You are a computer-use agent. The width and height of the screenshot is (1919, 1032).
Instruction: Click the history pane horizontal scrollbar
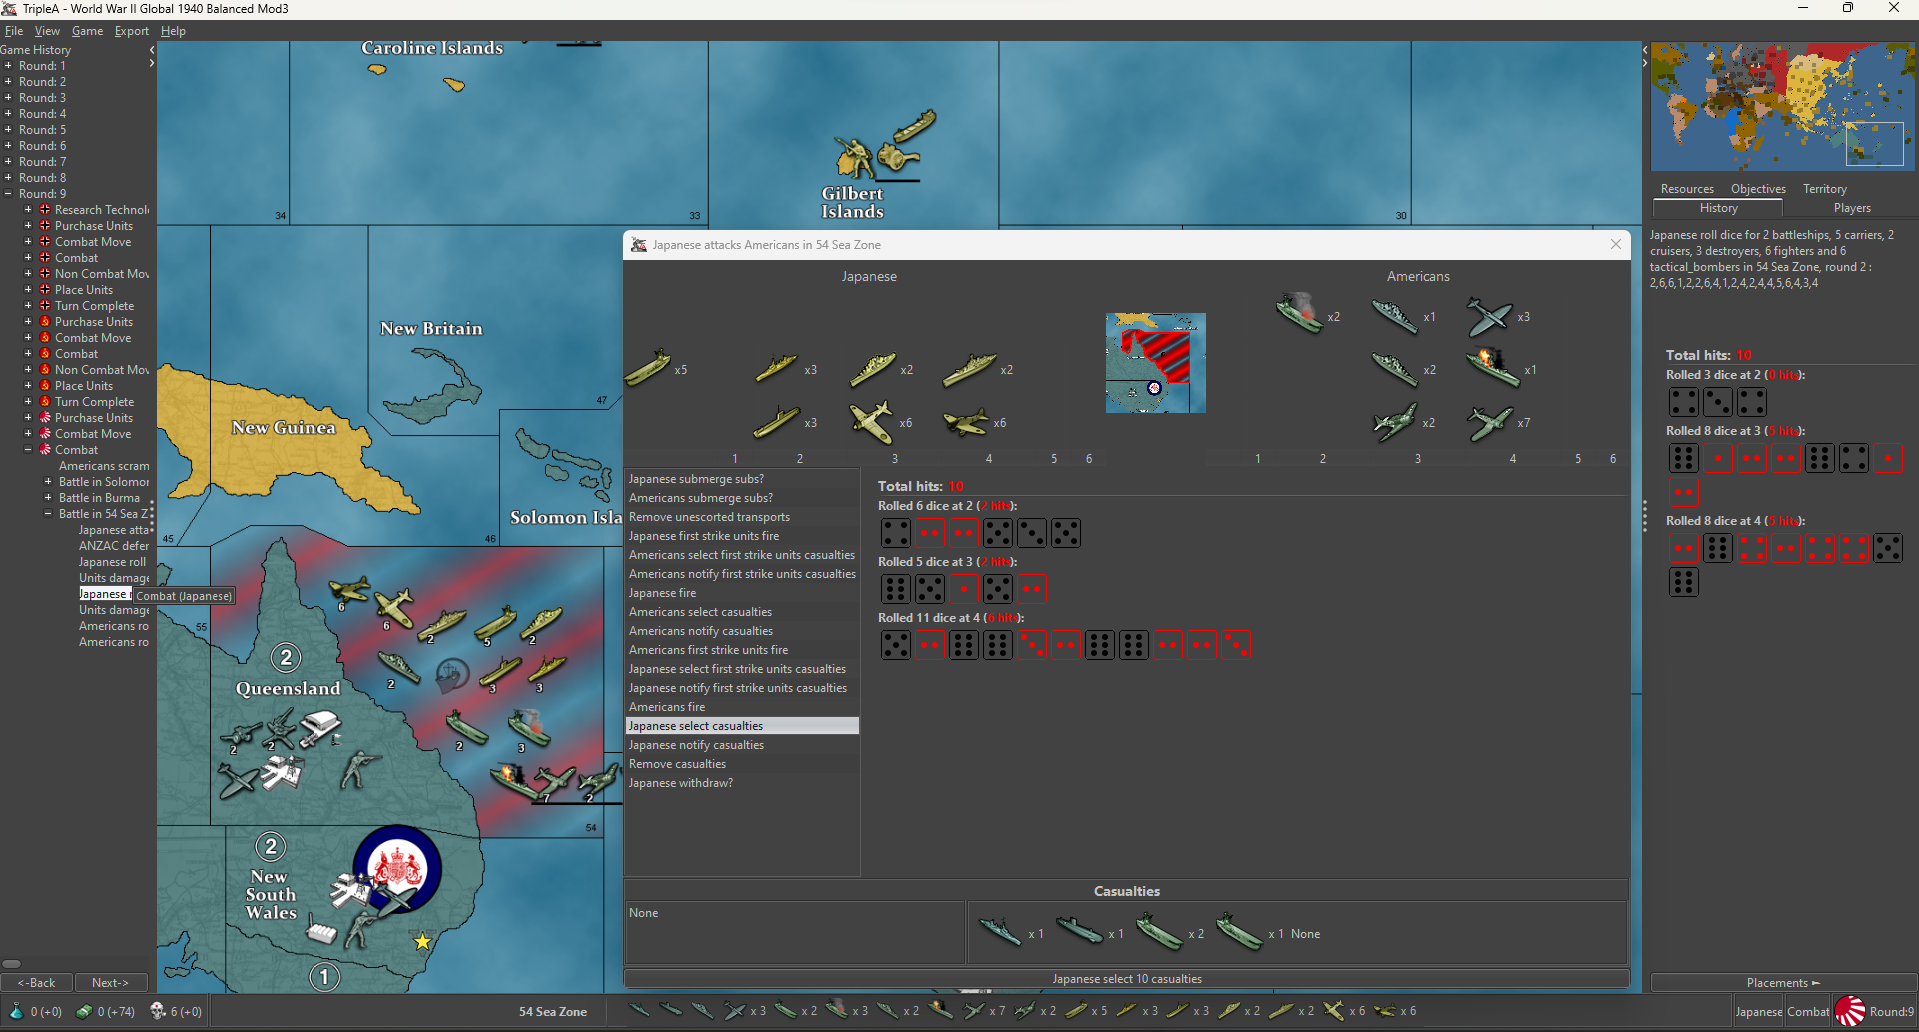pyautogui.click(x=12, y=964)
